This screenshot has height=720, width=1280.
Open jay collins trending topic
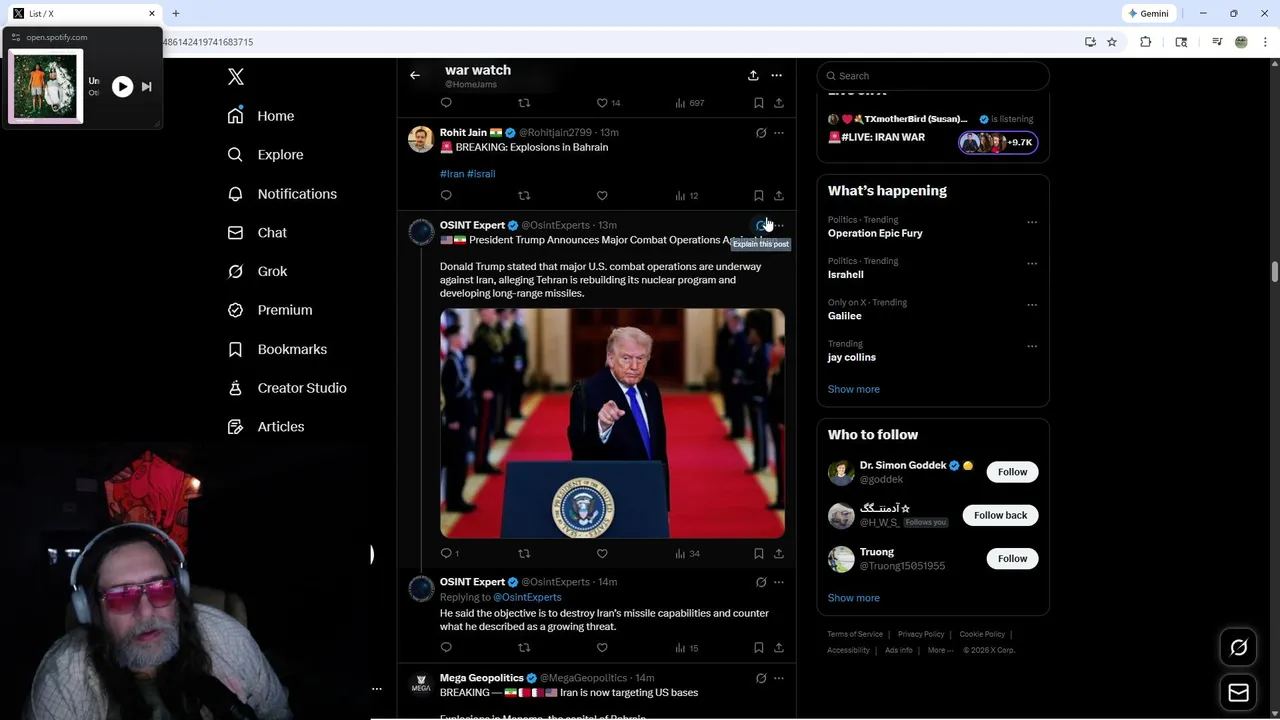[x=852, y=357]
